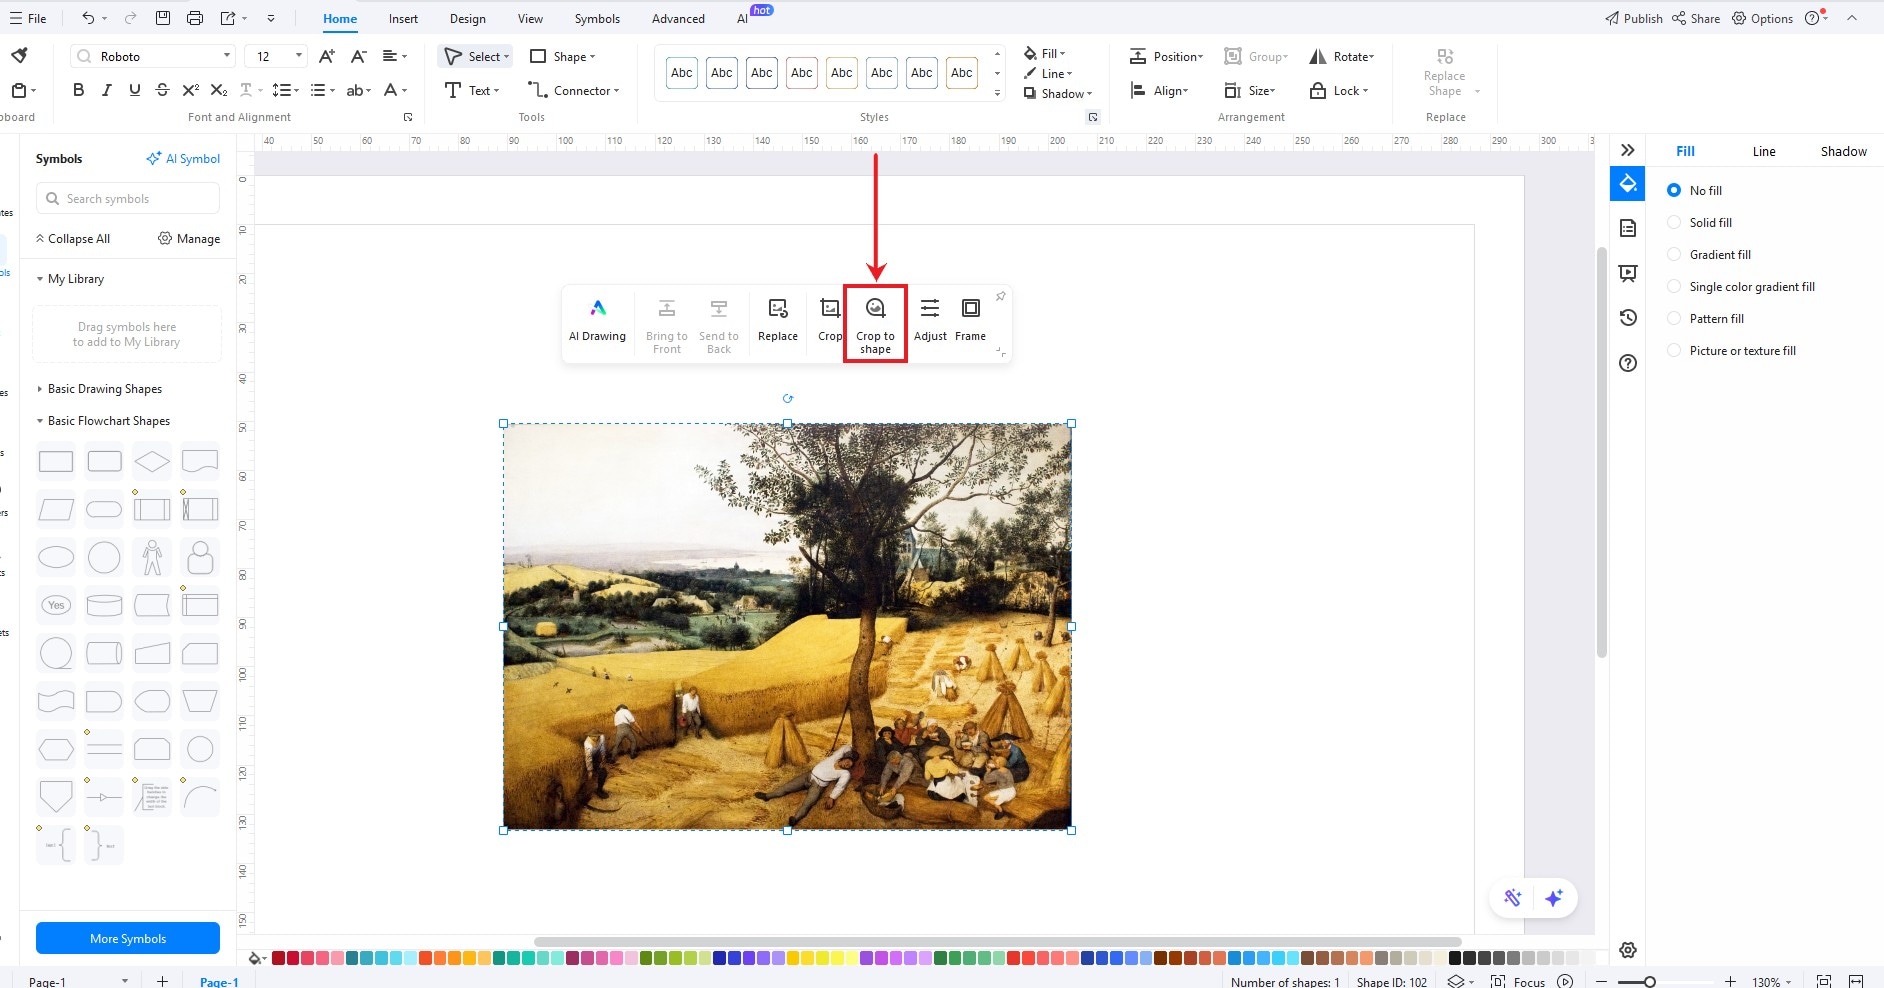
Task: Click the Search symbols field
Action: (128, 198)
